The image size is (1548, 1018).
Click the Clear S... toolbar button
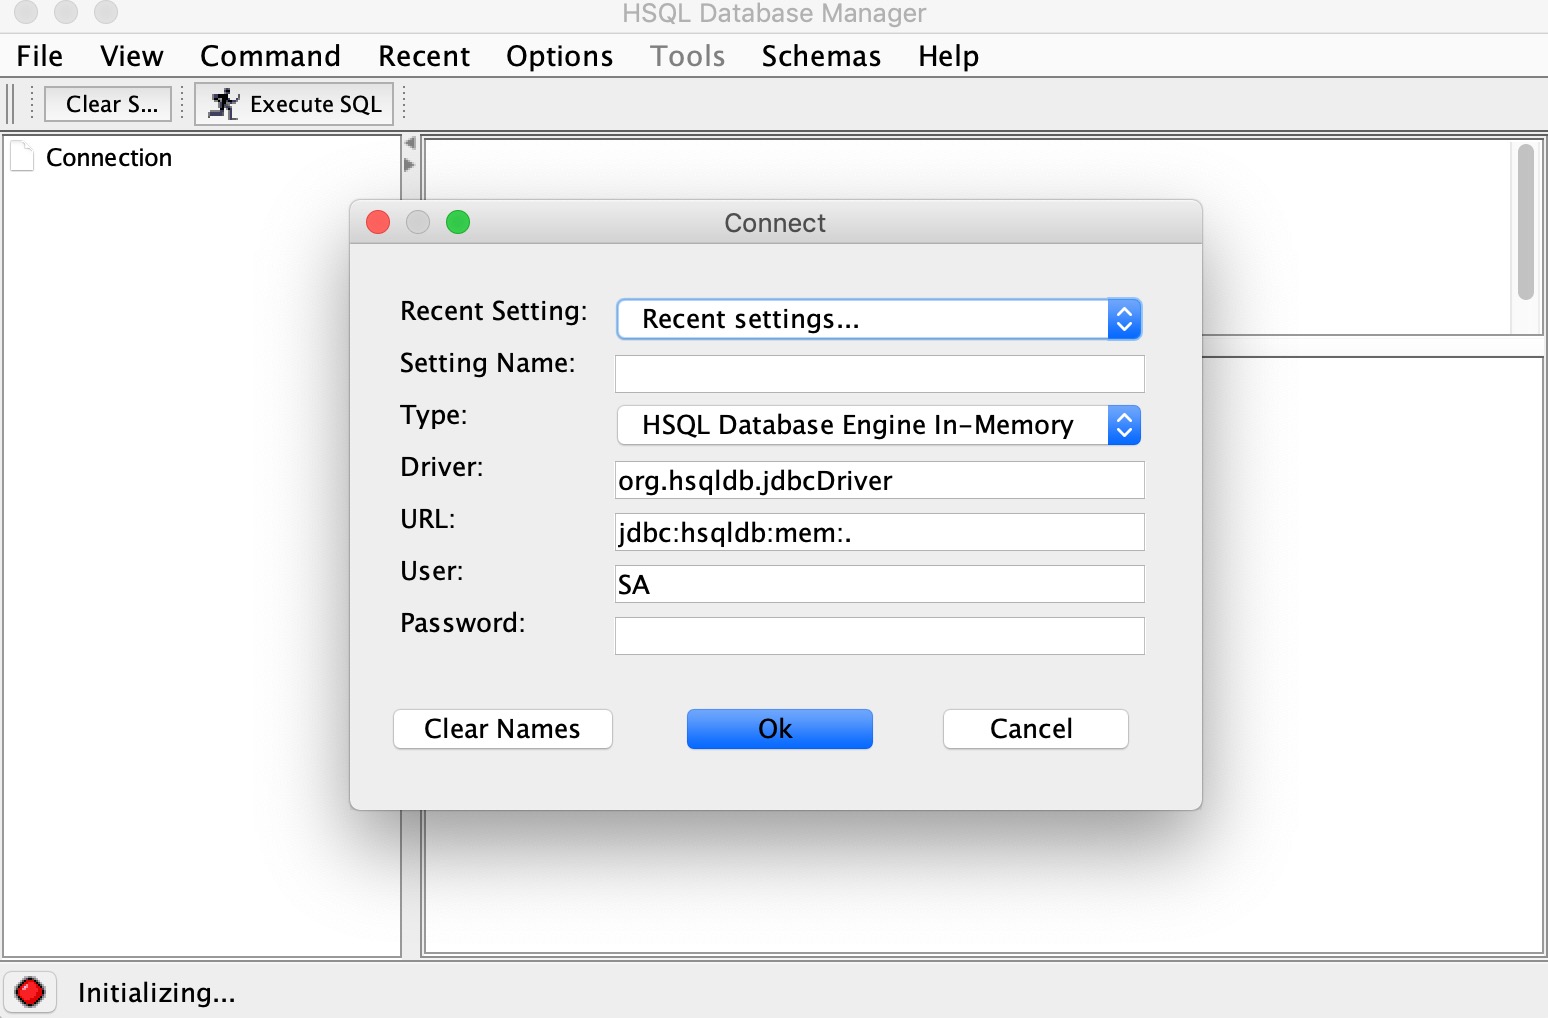tap(109, 104)
